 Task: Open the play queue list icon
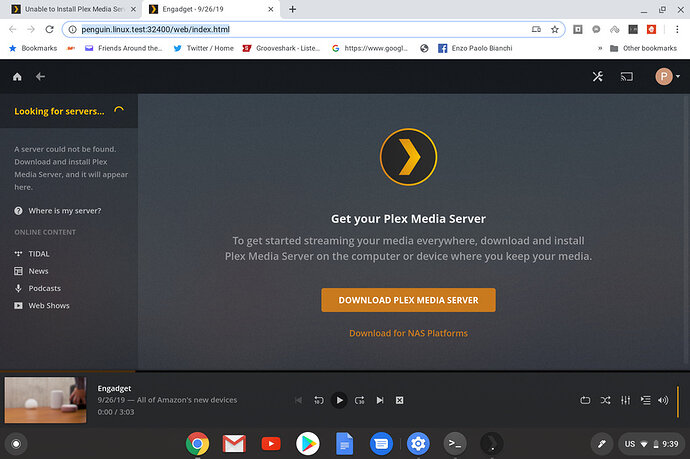[646, 400]
